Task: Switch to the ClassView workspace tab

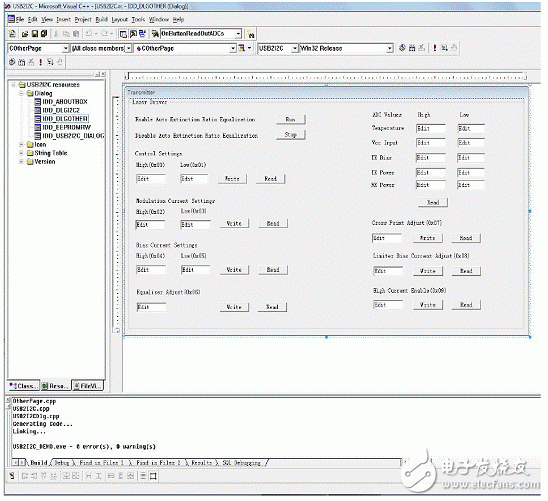Action: point(24,386)
